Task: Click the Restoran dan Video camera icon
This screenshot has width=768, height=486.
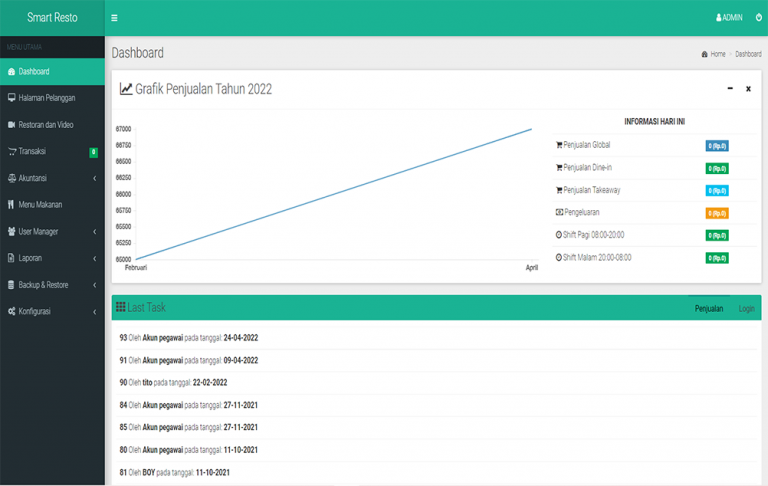Action: 11,125
